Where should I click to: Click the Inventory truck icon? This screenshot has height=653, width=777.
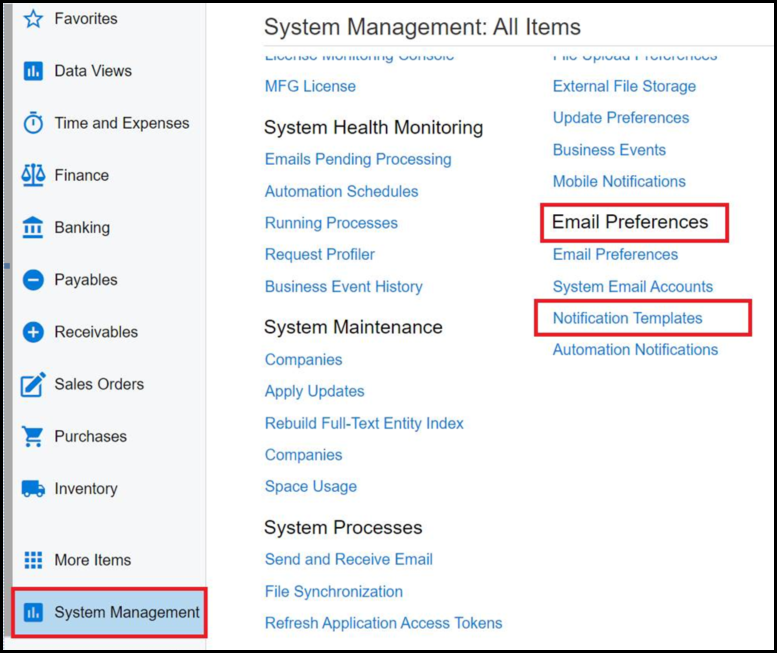(33, 489)
